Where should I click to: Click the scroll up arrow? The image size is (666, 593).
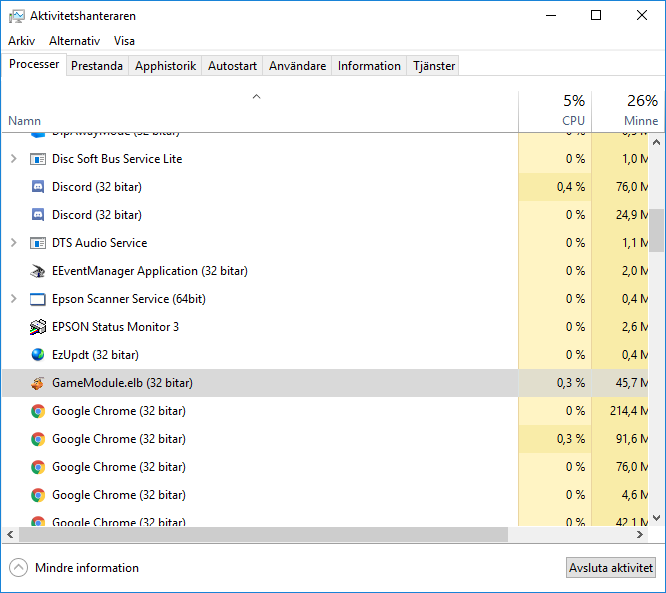point(657,142)
